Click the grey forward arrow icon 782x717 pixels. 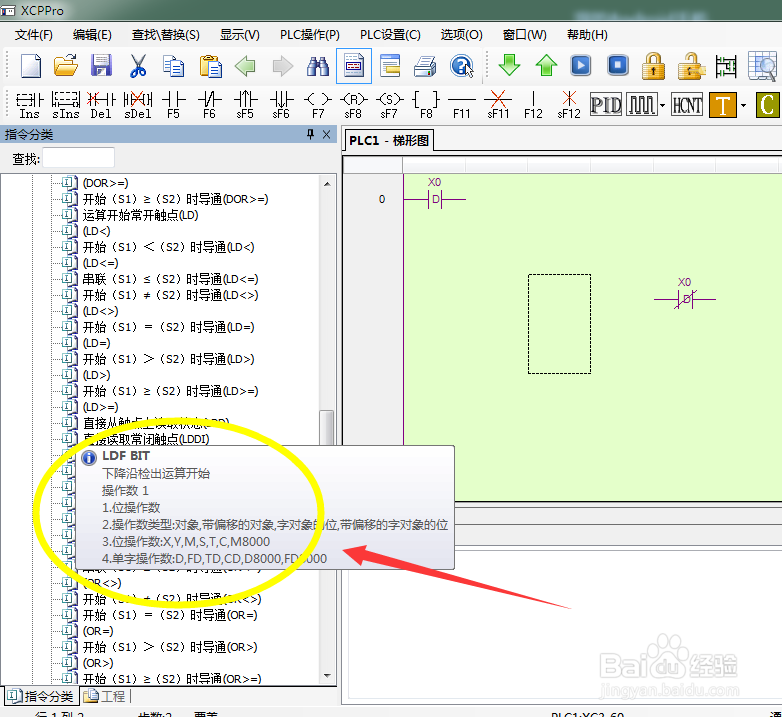tap(283, 66)
